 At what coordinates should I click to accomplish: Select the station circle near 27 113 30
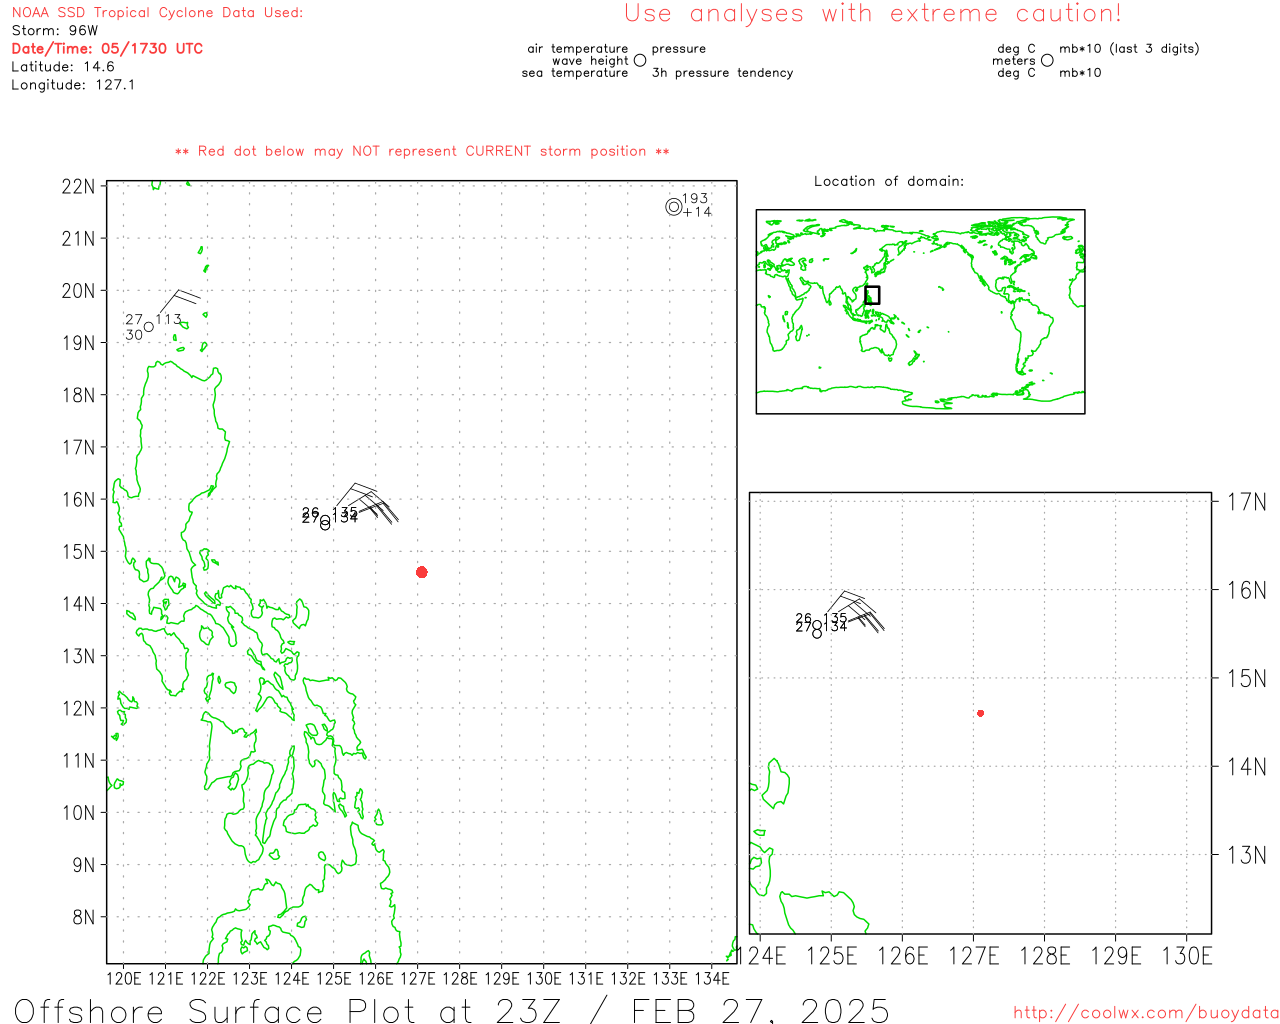click(149, 327)
